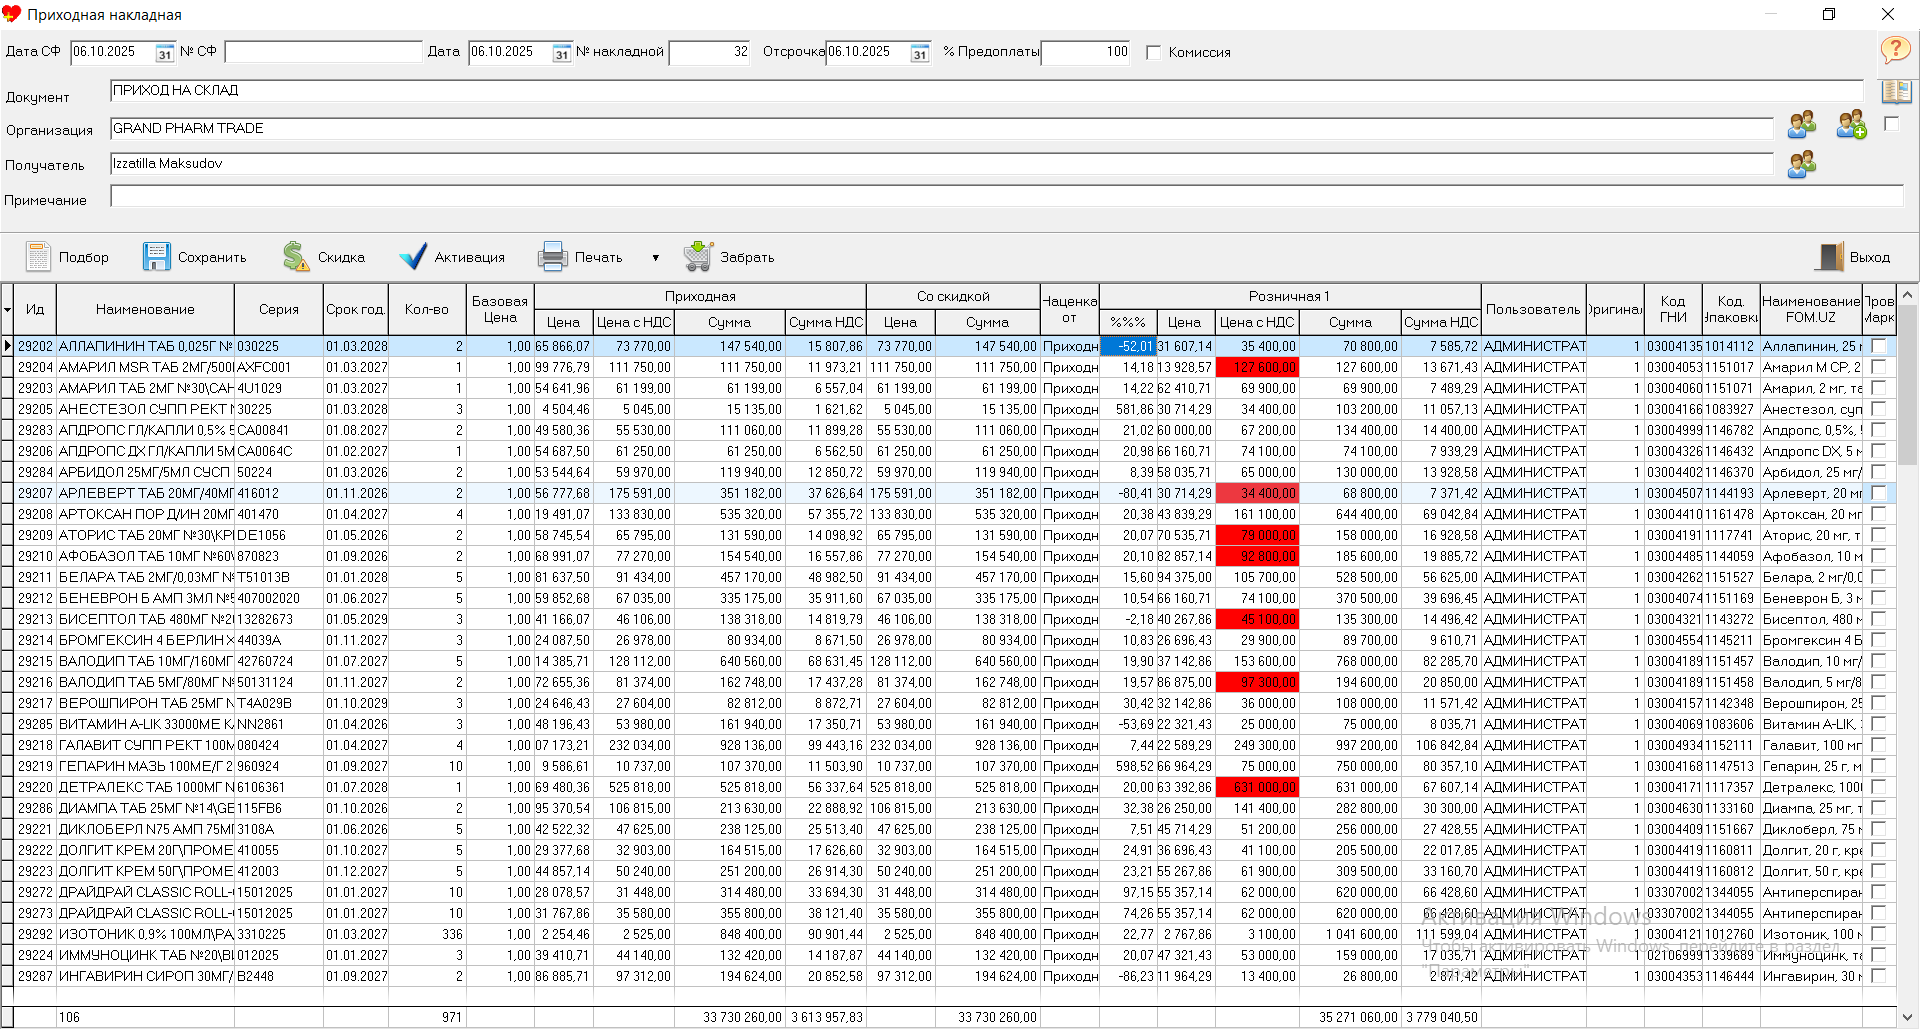Image resolution: width=1920 pixels, height=1030 pixels.
Task: Sort by the Наименование column header
Action: pyautogui.click(x=145, y=309)
